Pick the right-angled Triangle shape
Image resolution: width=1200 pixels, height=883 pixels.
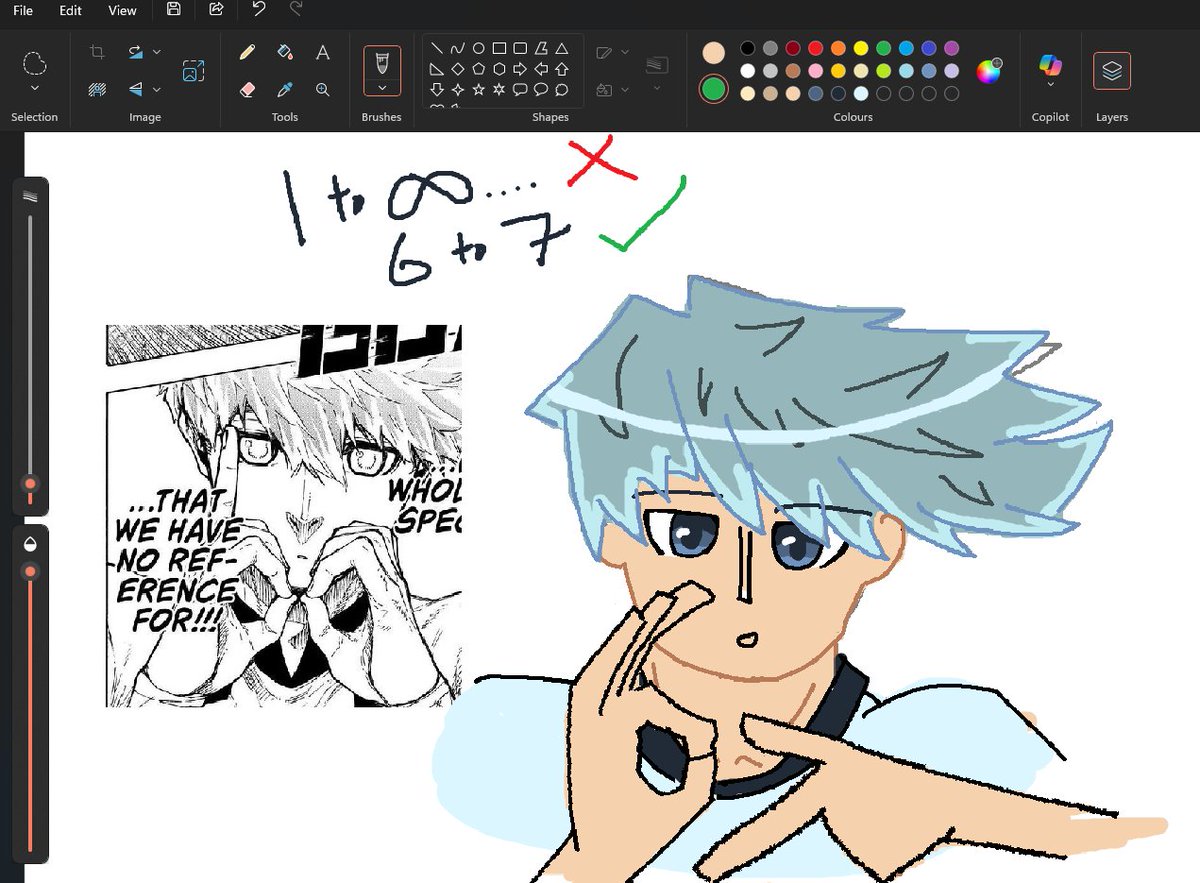point(437,69)
